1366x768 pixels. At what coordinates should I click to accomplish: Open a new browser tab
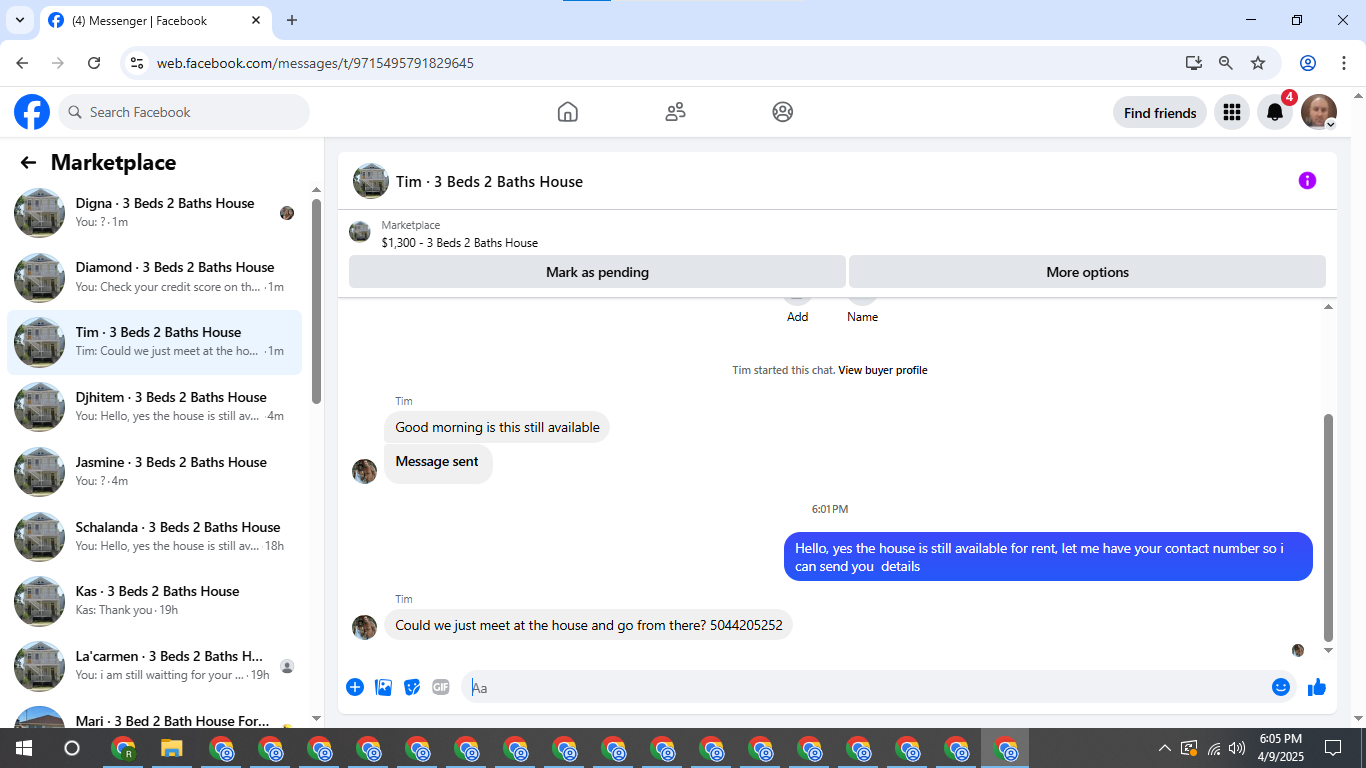pyautogui.click(x=292, y=20)
